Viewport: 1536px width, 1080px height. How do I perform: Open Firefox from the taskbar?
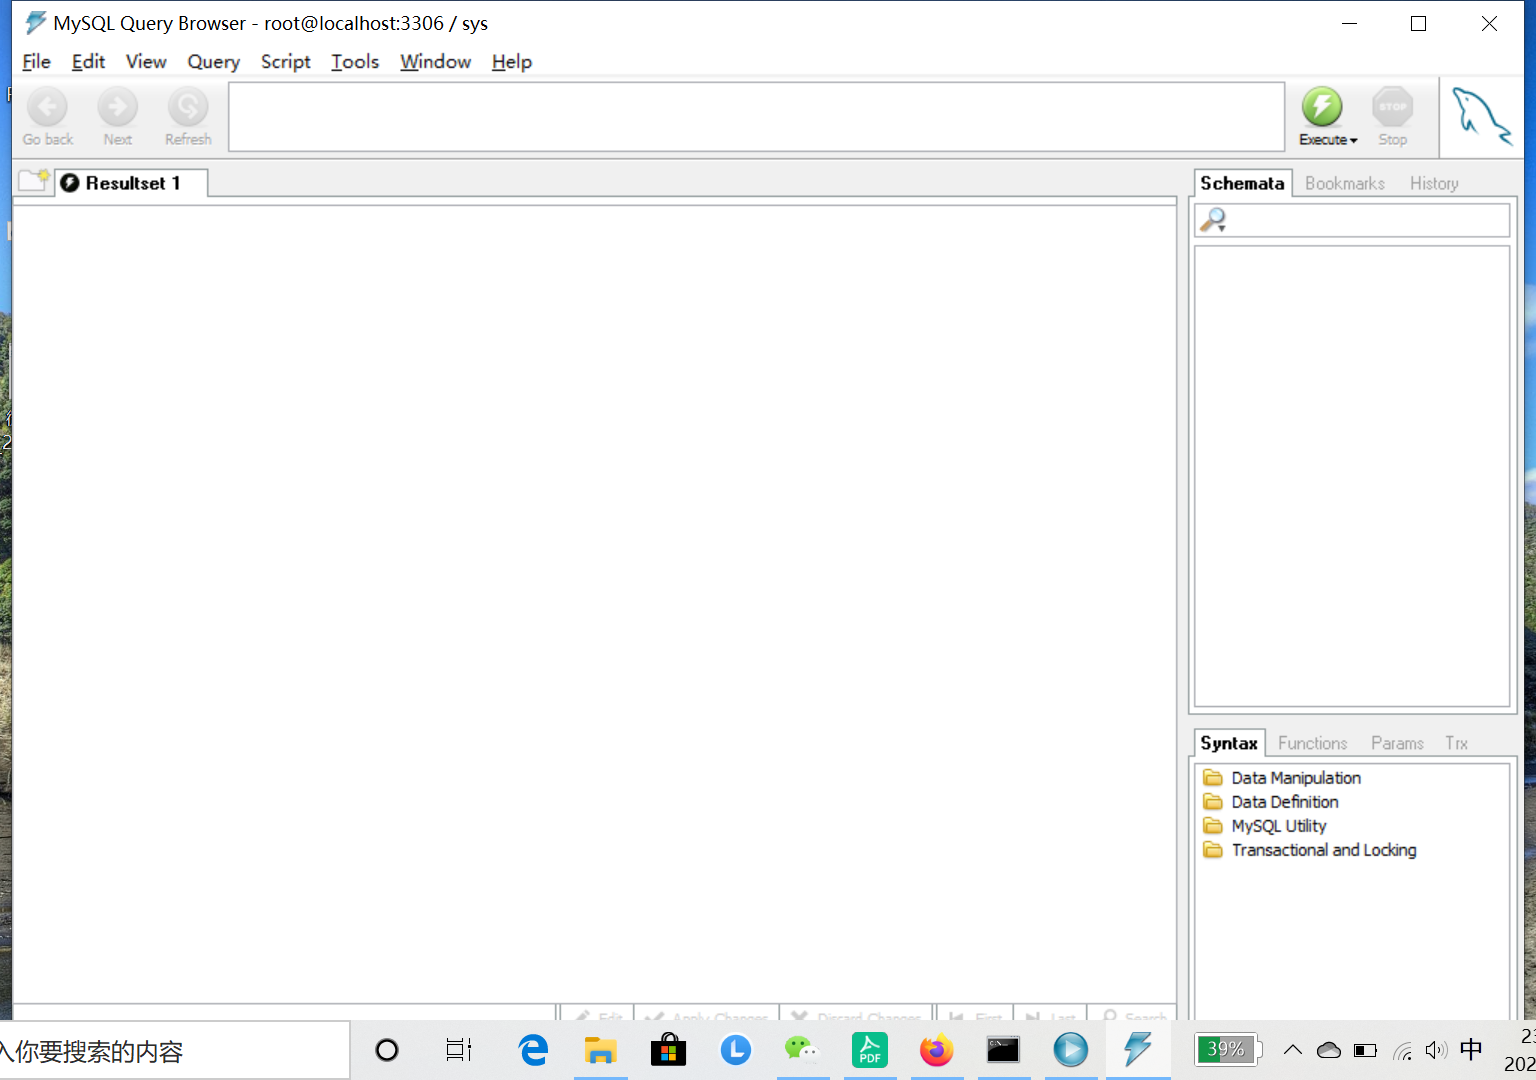tap(936, 1050)
